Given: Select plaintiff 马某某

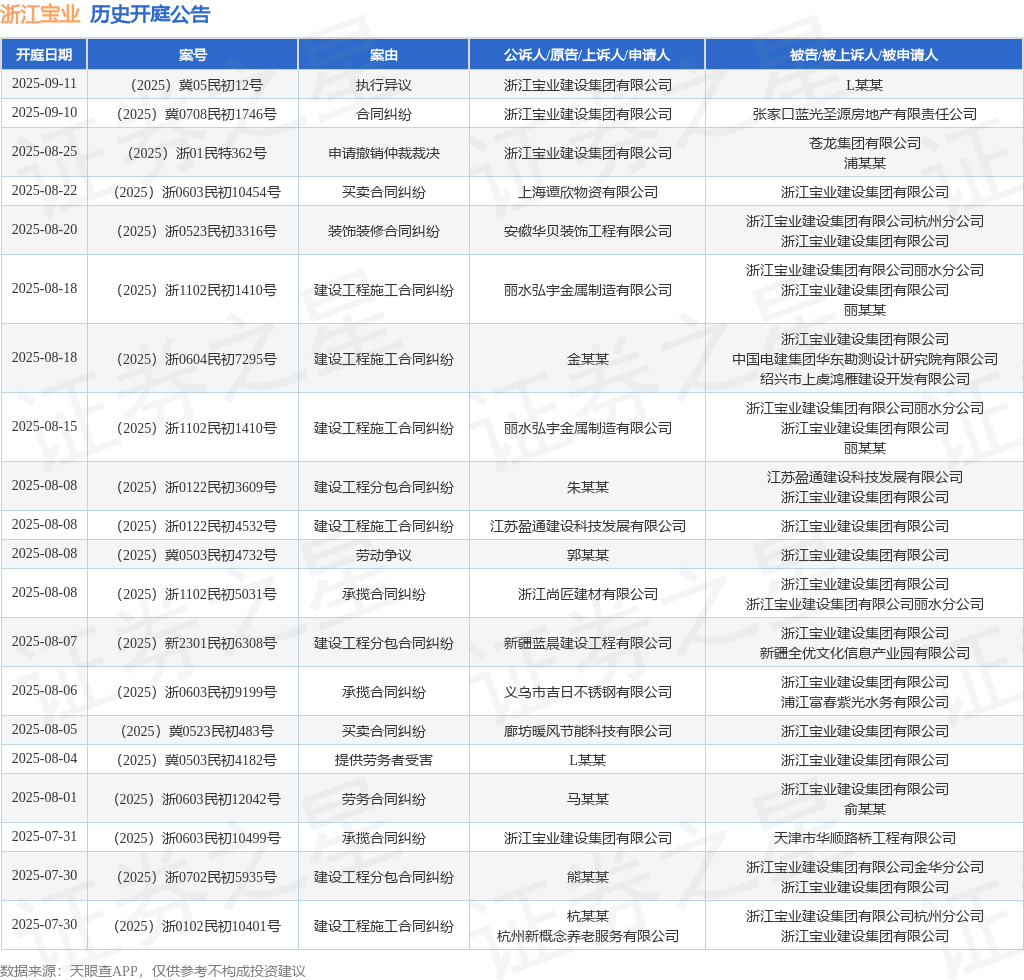Looking at the screenshot, I should [x=588, y=799].
